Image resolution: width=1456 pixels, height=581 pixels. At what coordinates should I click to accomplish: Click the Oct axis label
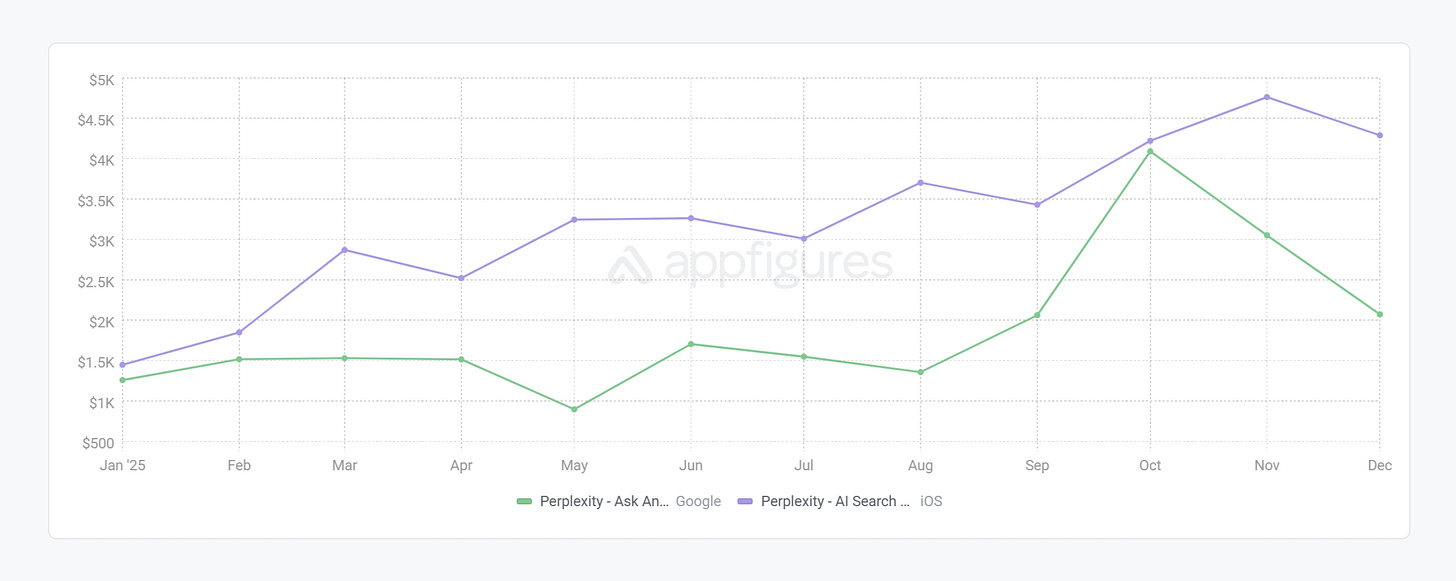point(1150,466)
